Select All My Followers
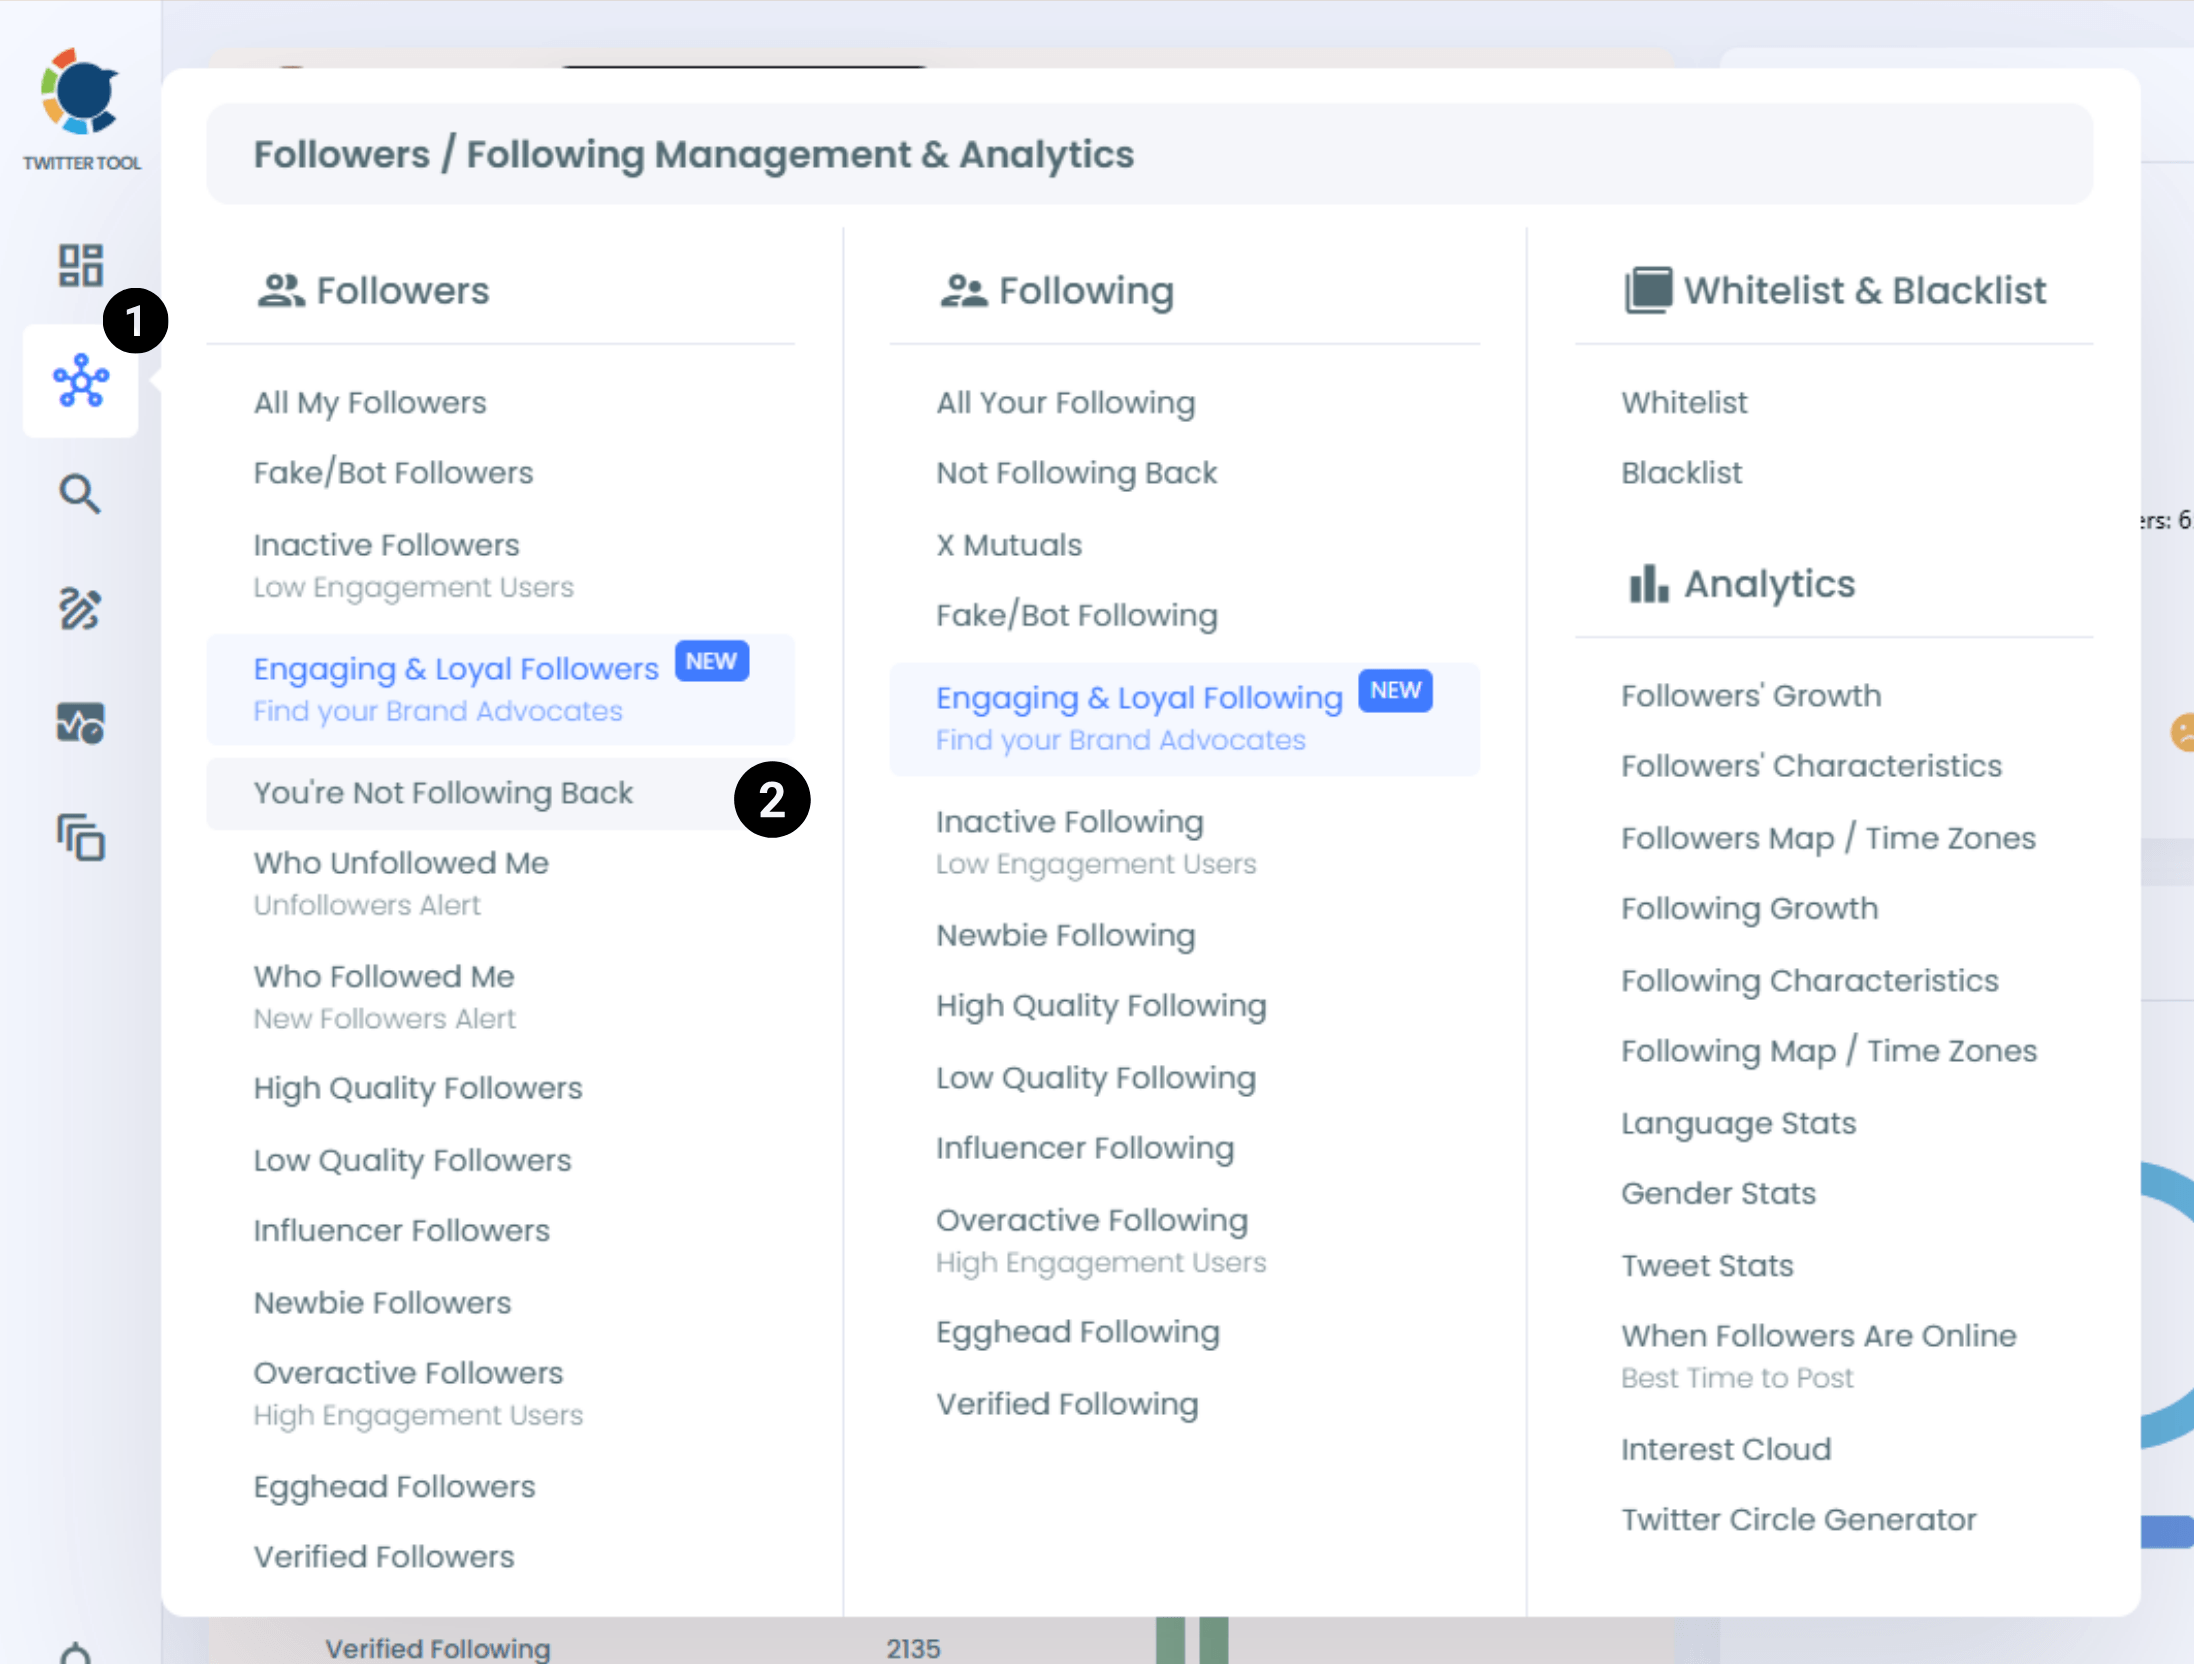2196x1664 pixels. [369, 402]
